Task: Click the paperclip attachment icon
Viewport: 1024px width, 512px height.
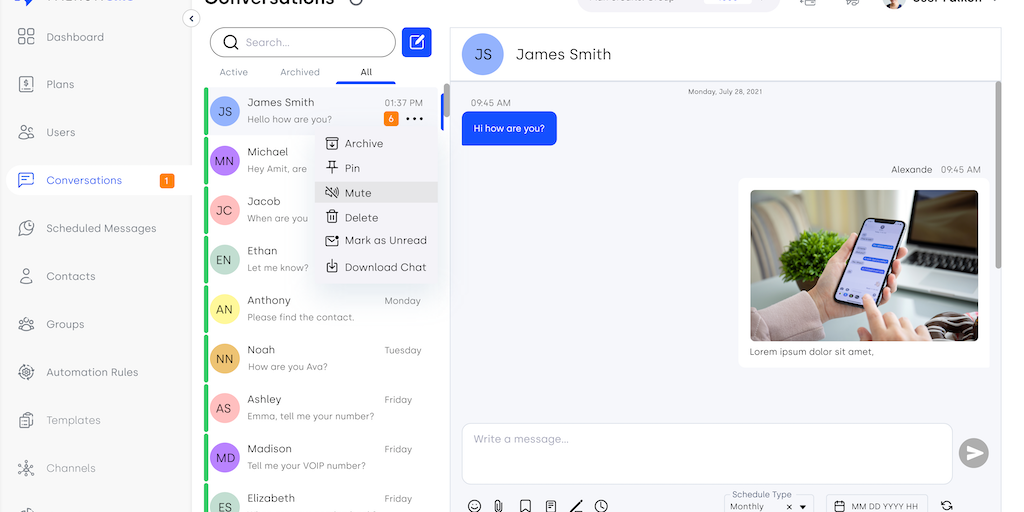Action: click(x=498, y=506)
